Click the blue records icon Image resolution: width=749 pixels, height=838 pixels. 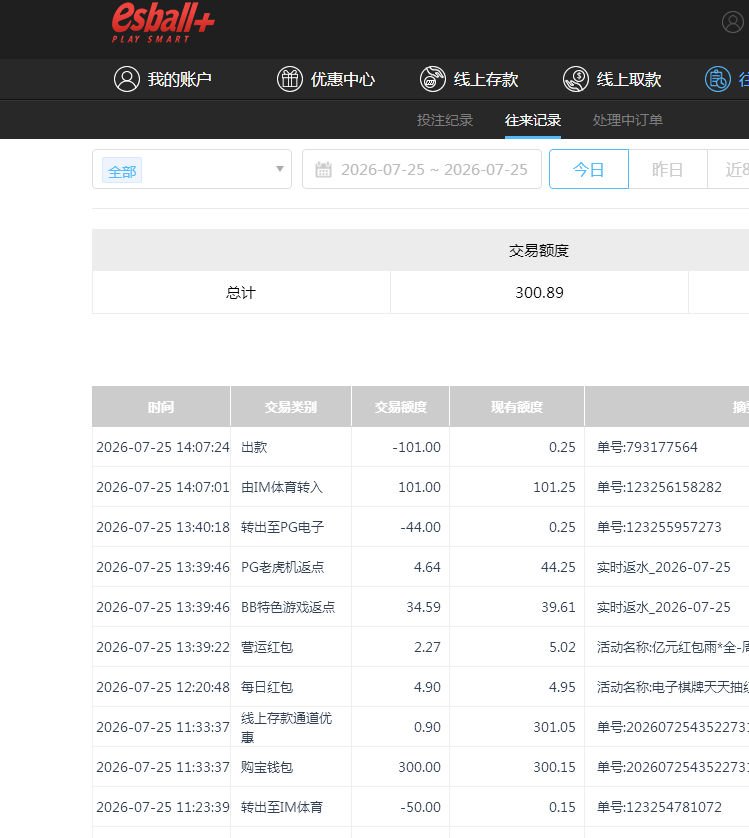coord(718,79)
